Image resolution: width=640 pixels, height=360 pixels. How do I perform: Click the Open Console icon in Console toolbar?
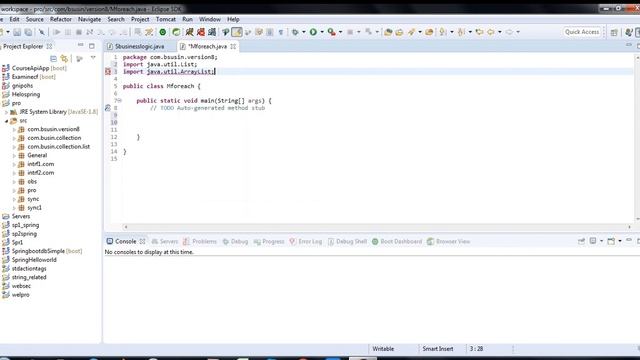pos(611,241)
